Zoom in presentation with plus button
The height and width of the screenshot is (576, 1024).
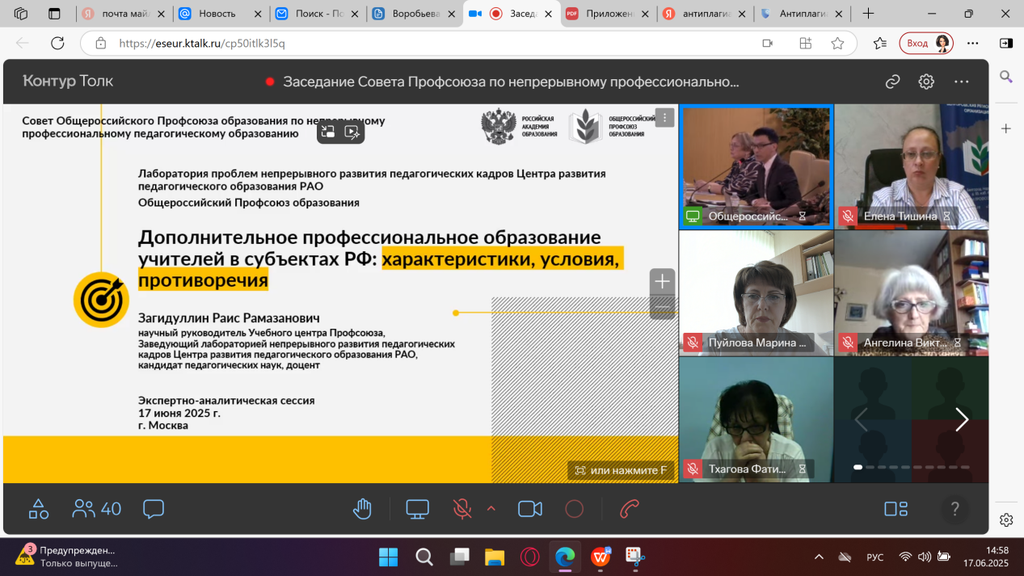[662, 282]
